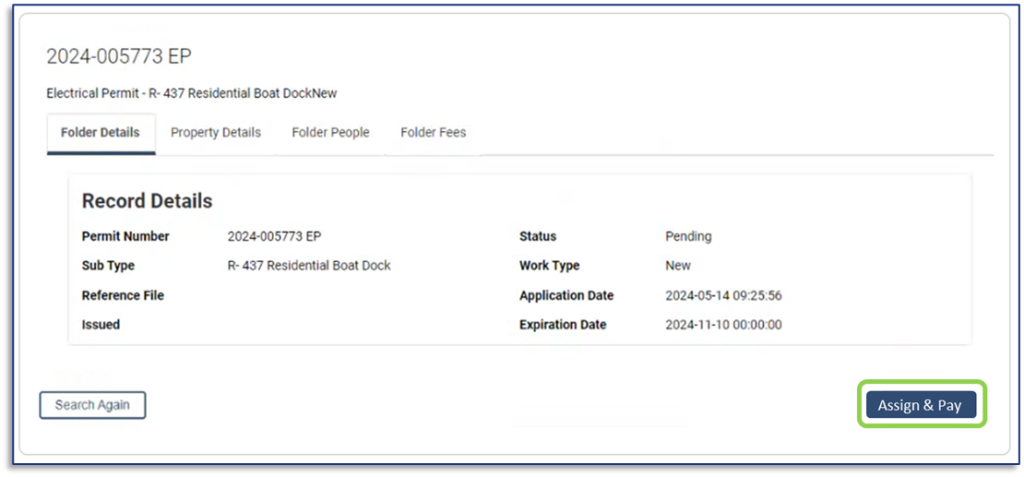Click the Record Details heading

click(x=147, y=201)
